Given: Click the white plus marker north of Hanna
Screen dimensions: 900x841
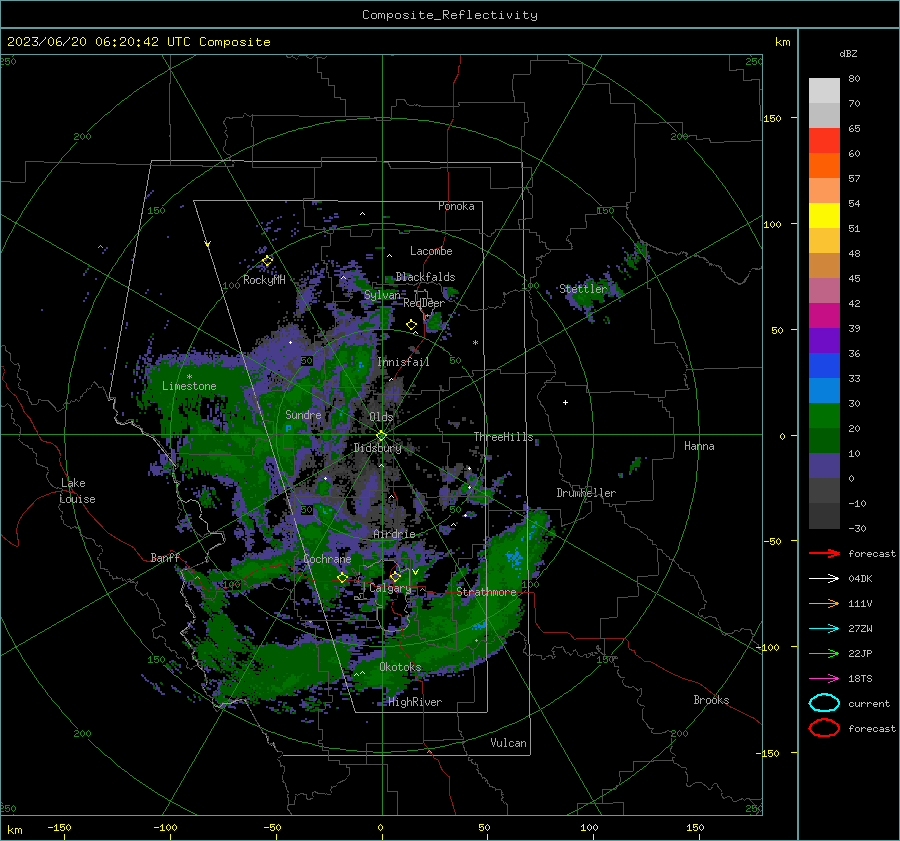Looking at the screenshot, I should click(565, 402).
